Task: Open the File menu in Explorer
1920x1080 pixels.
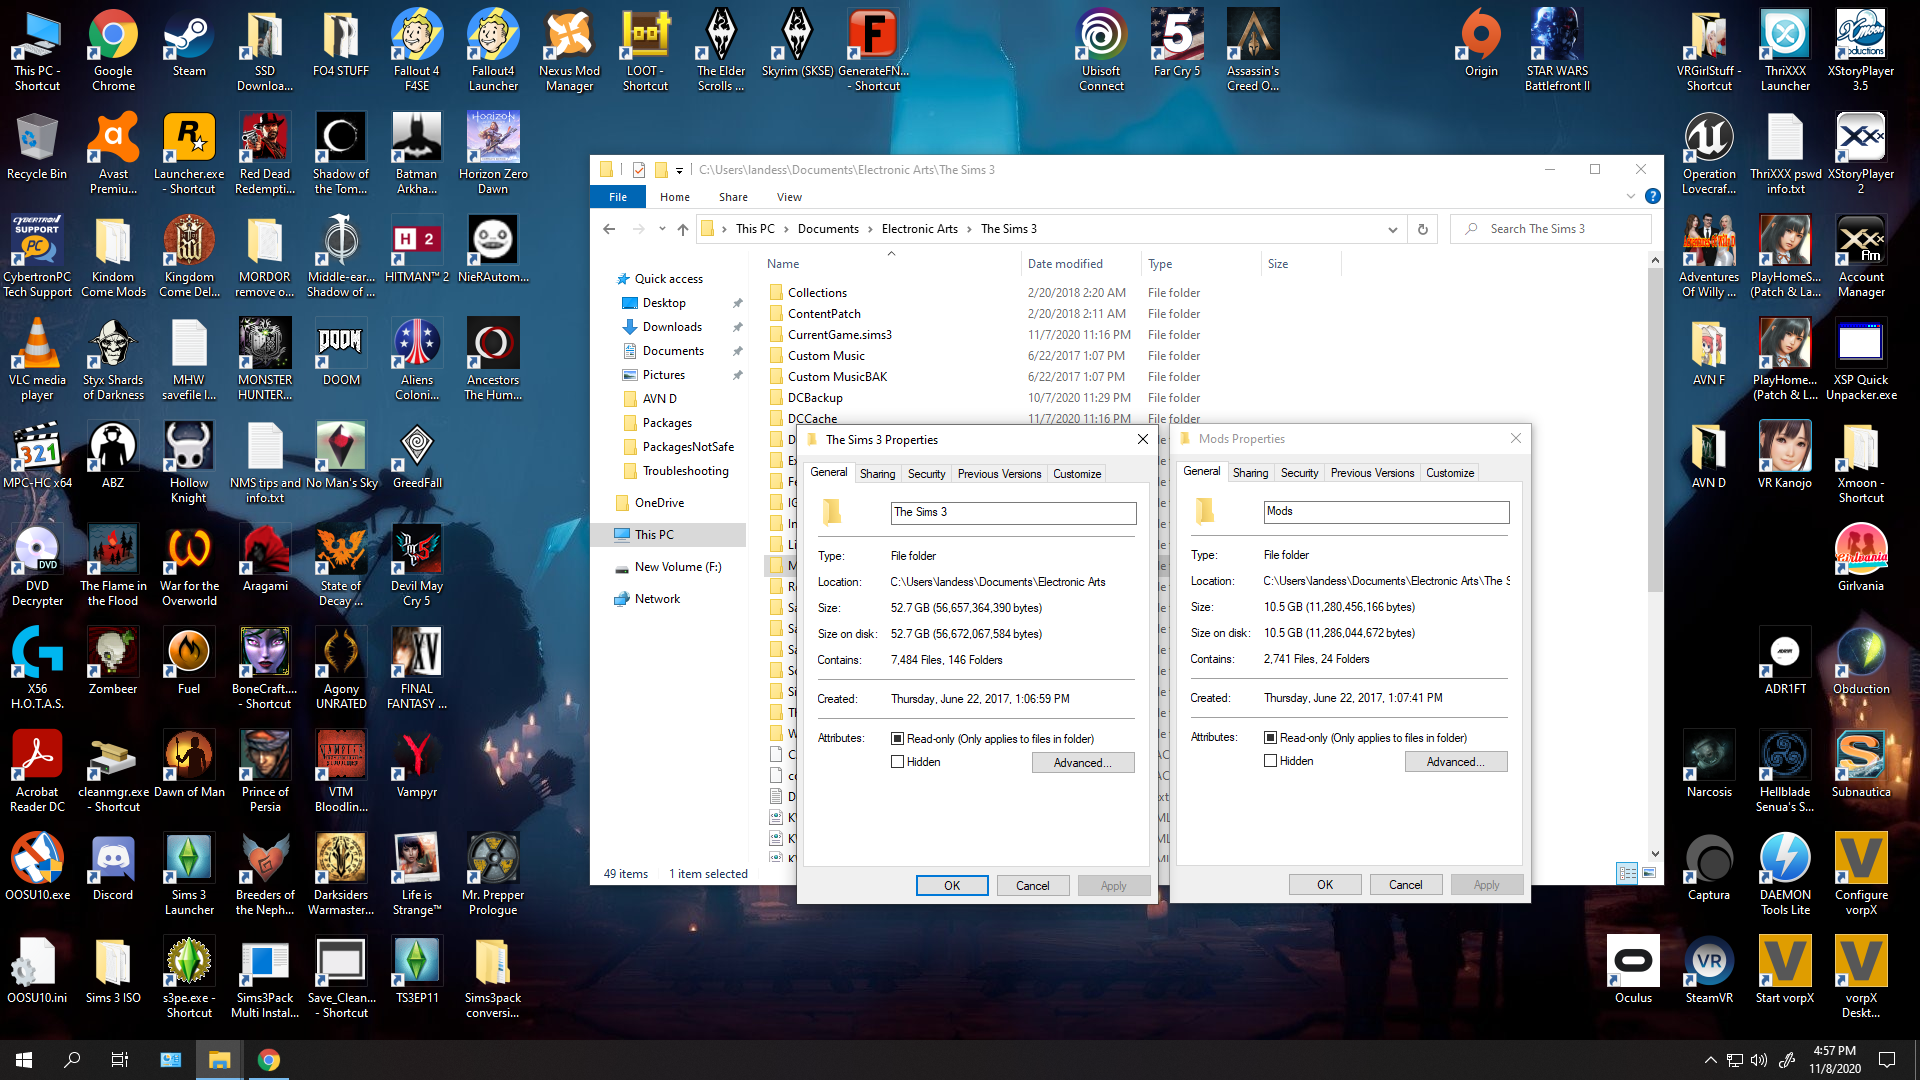Action: (x=618, y=197)
